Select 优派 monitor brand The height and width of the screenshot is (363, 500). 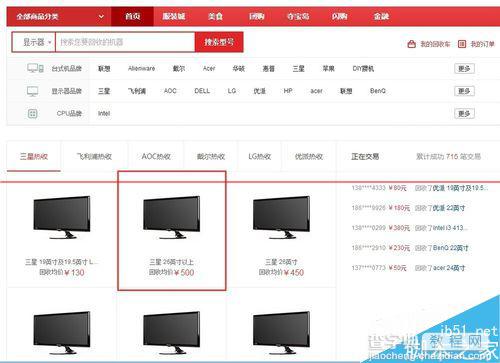(x=259, y=91)
